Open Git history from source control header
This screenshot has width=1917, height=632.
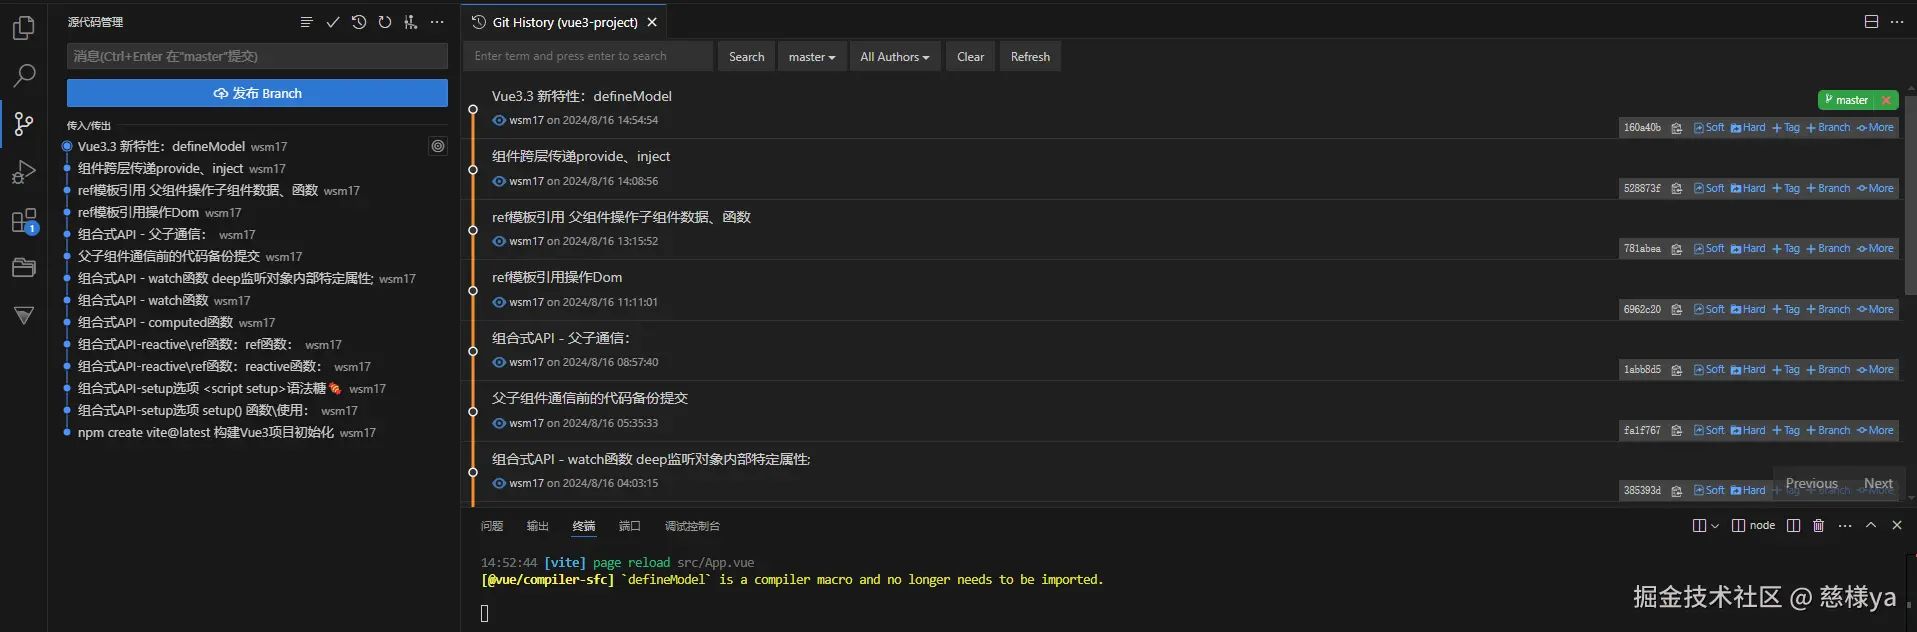tap(359, 22)
